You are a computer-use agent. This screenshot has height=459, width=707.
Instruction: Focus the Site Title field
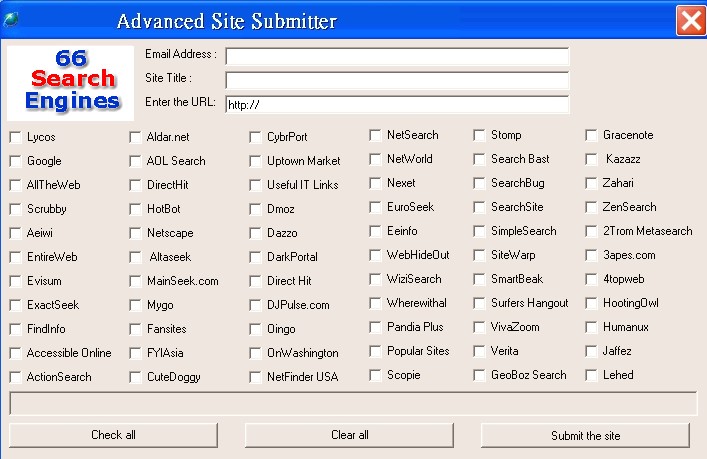pyautogui.click(x=397, y=80)
